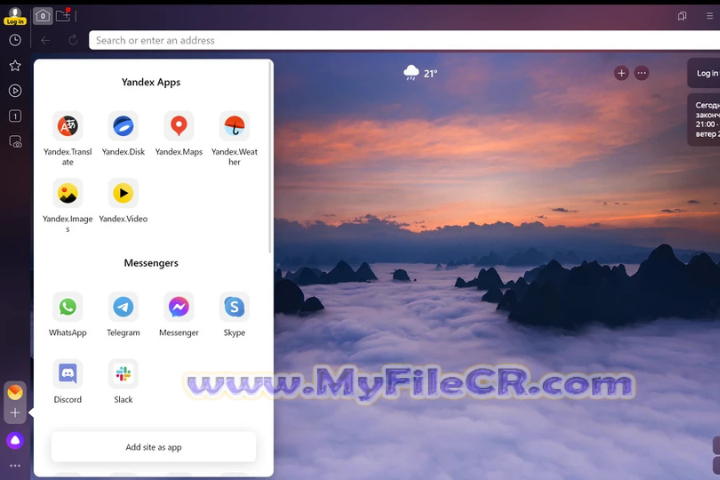This screenshot has height=480, width=720.
Task: Click the apps panel scrollbar
Action: [270, 158]
